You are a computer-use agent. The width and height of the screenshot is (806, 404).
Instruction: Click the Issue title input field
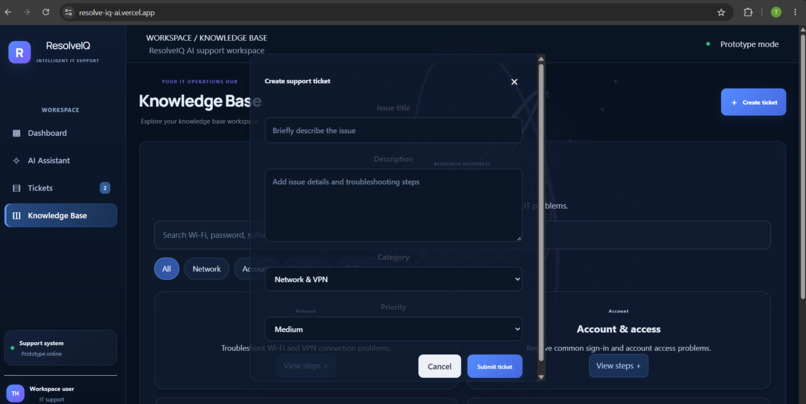[394, 131]
